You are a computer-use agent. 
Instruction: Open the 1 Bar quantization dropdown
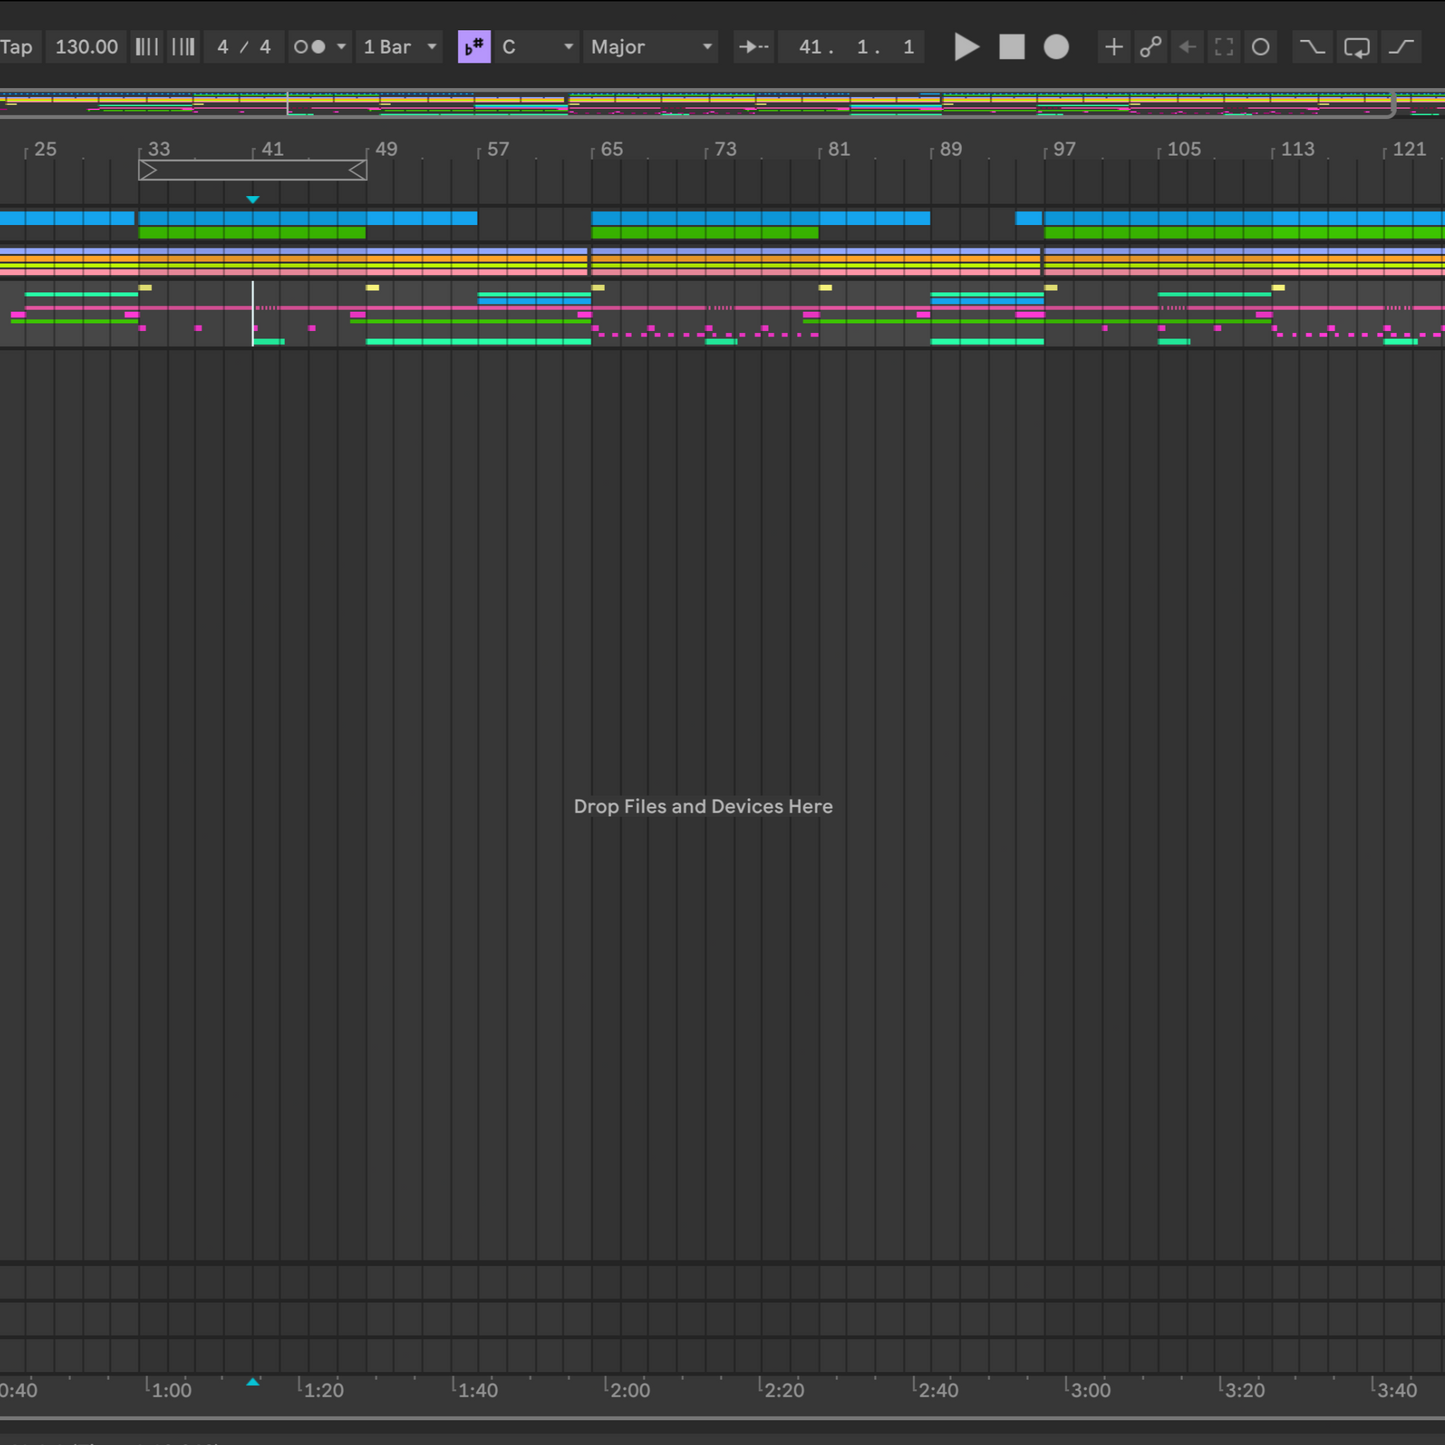[x=400, y=47]
